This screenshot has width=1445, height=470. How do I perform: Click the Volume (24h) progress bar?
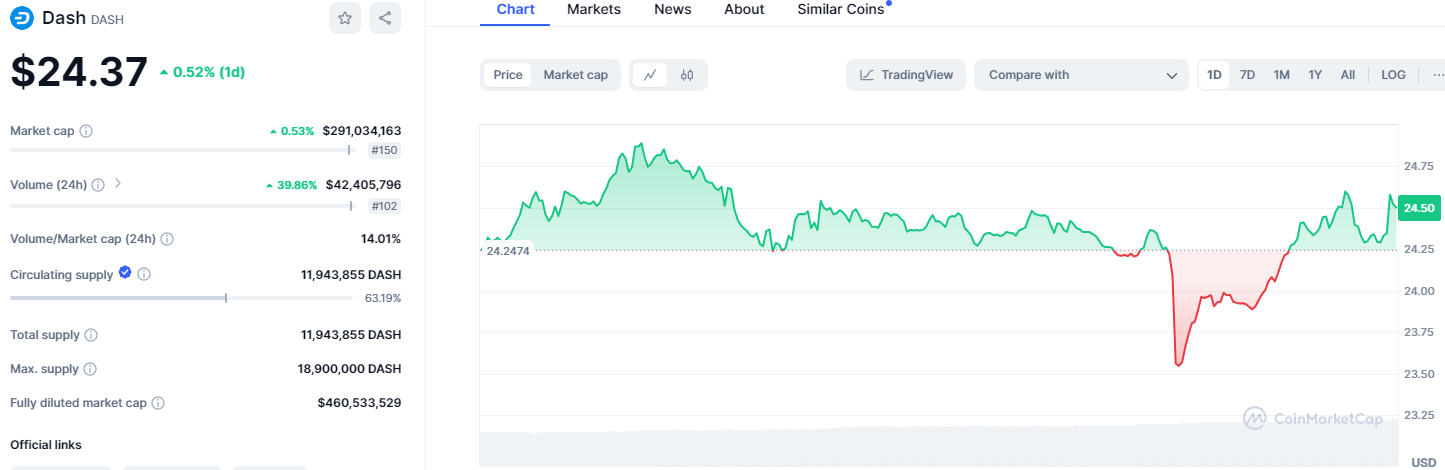[x=183, y=205]
